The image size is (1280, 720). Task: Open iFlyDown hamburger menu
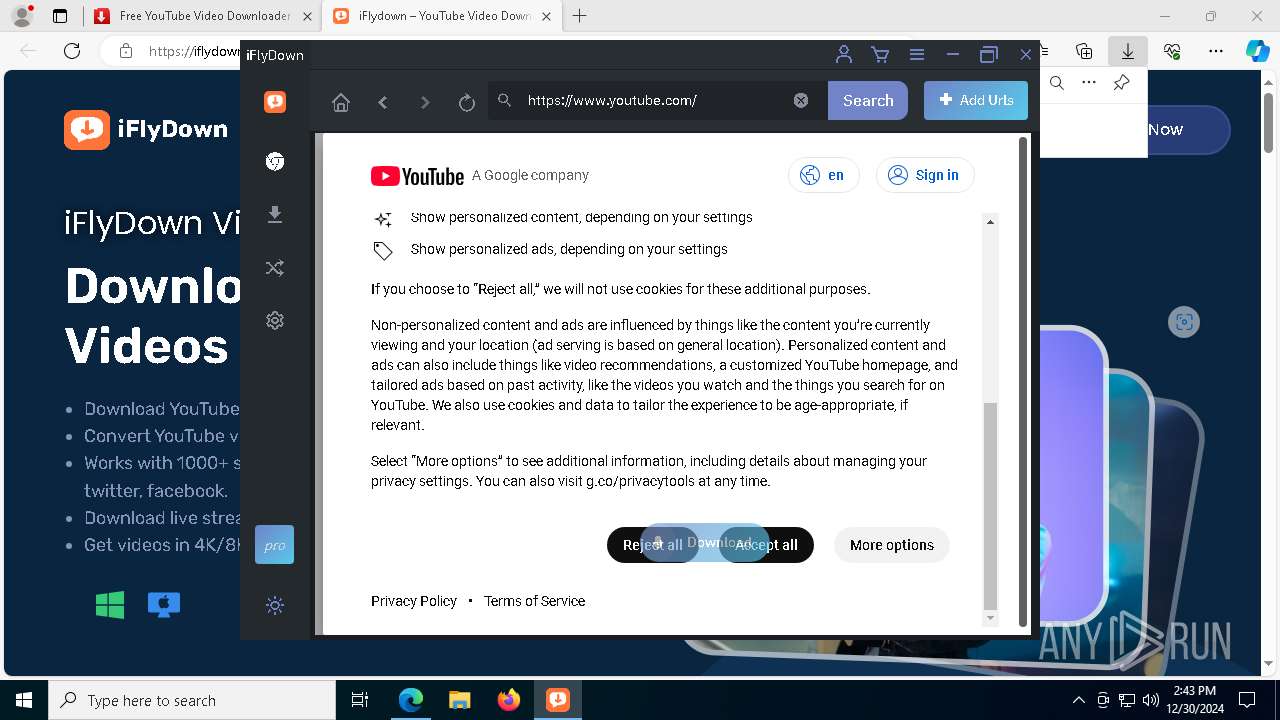pyautogui.click(x=916, y=55)
